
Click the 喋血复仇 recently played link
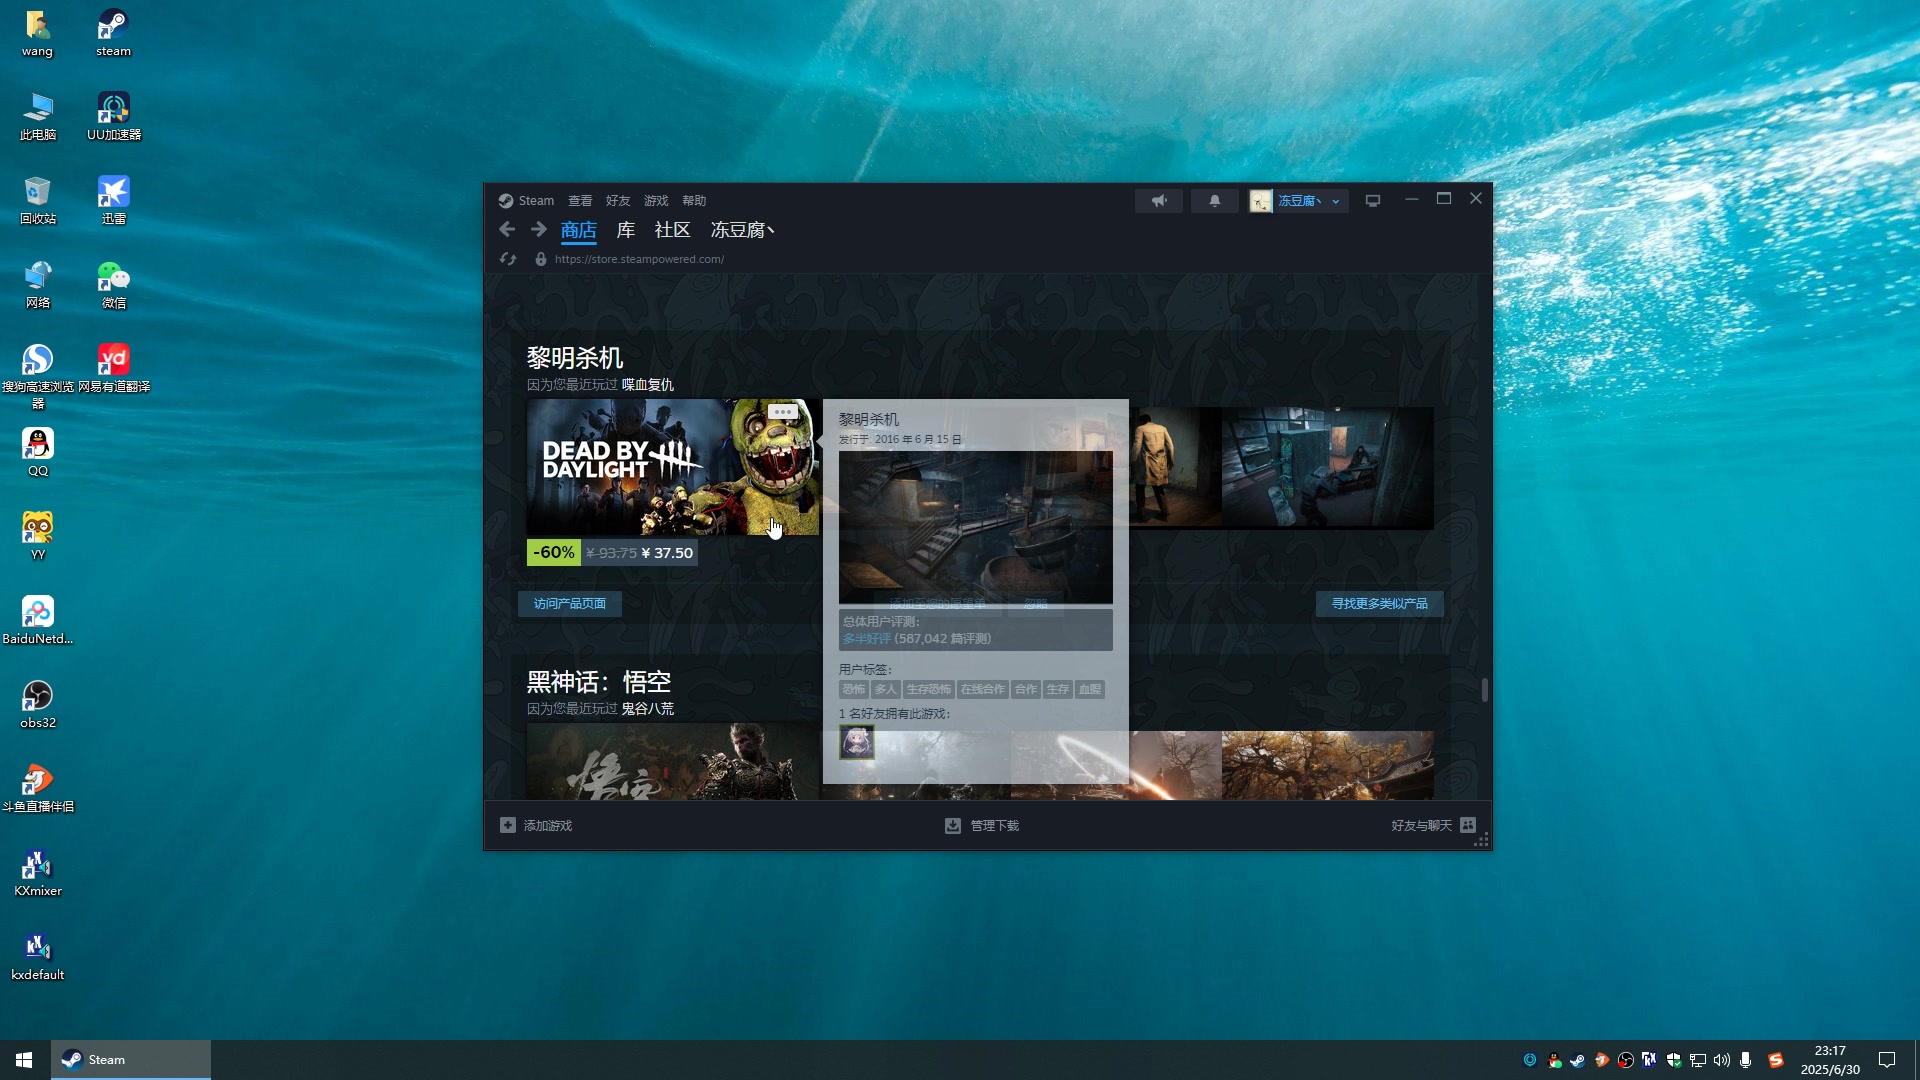[x=648, y=385]
